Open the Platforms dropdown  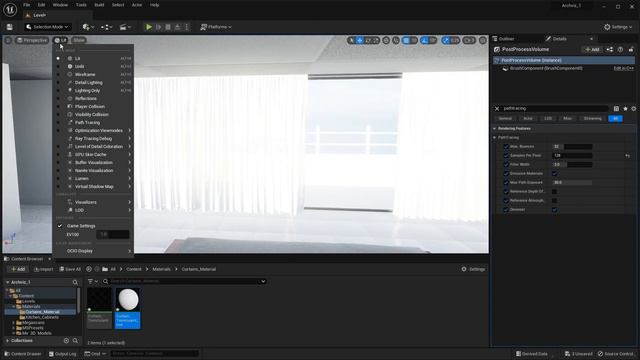216,27
